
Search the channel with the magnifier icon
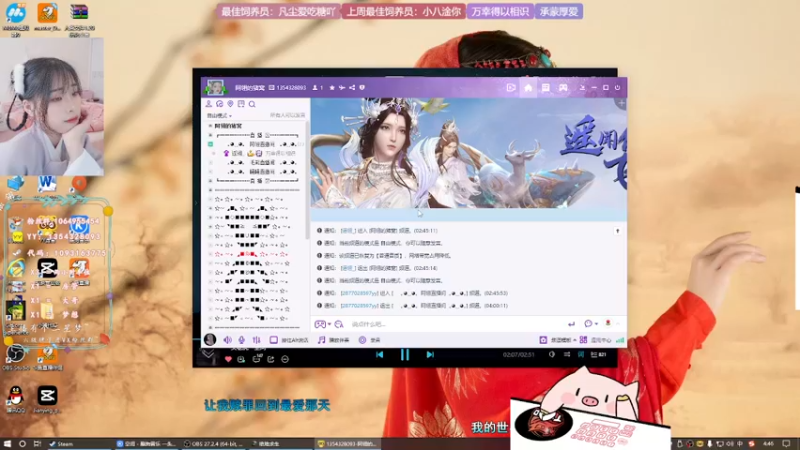252,104
